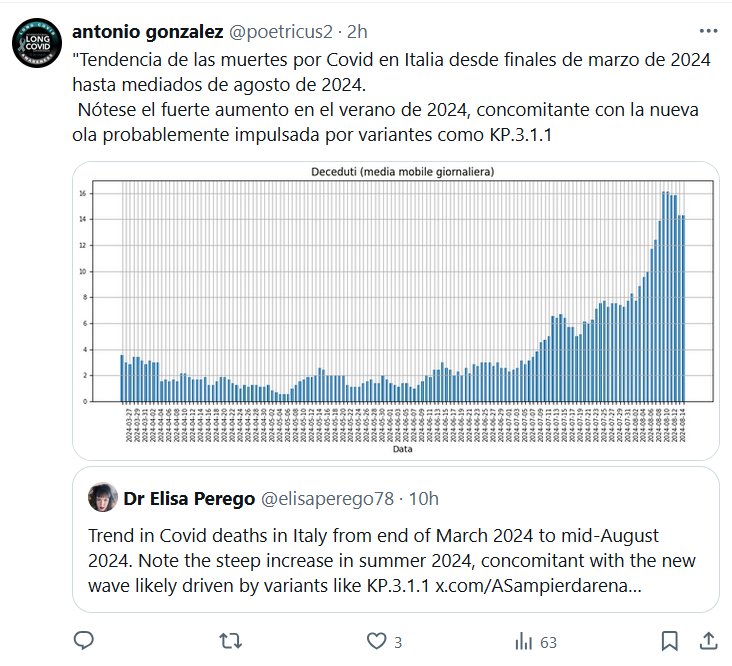This screenshot has height=666, width=732.
Task: Click the reply speech bubble icon
Action: coord(85,640)
